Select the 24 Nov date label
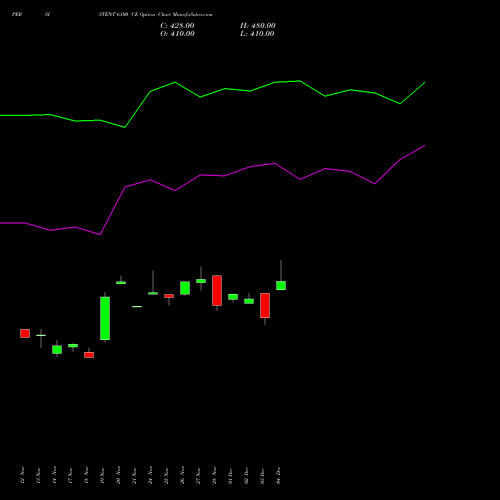 pos(150,475)
